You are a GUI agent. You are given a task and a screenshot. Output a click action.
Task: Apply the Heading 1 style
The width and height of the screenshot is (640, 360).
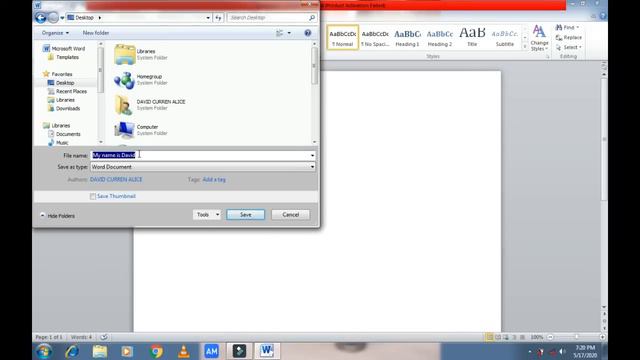407,38
